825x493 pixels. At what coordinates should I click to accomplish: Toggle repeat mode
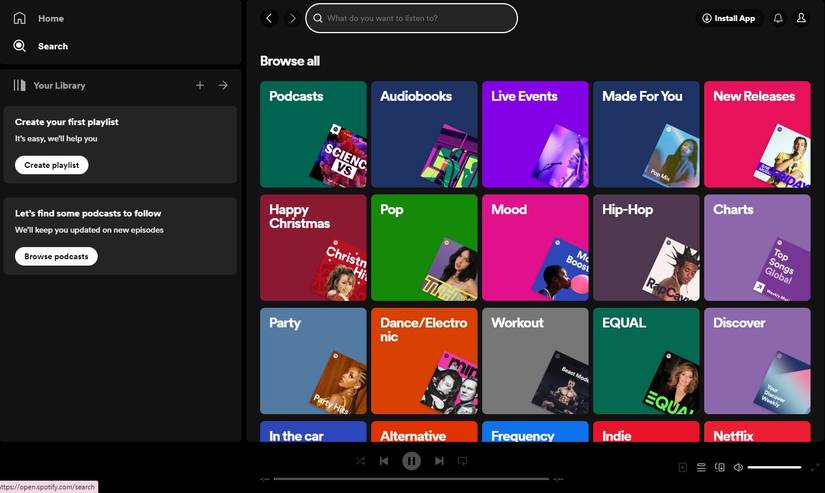coord(462,461)
